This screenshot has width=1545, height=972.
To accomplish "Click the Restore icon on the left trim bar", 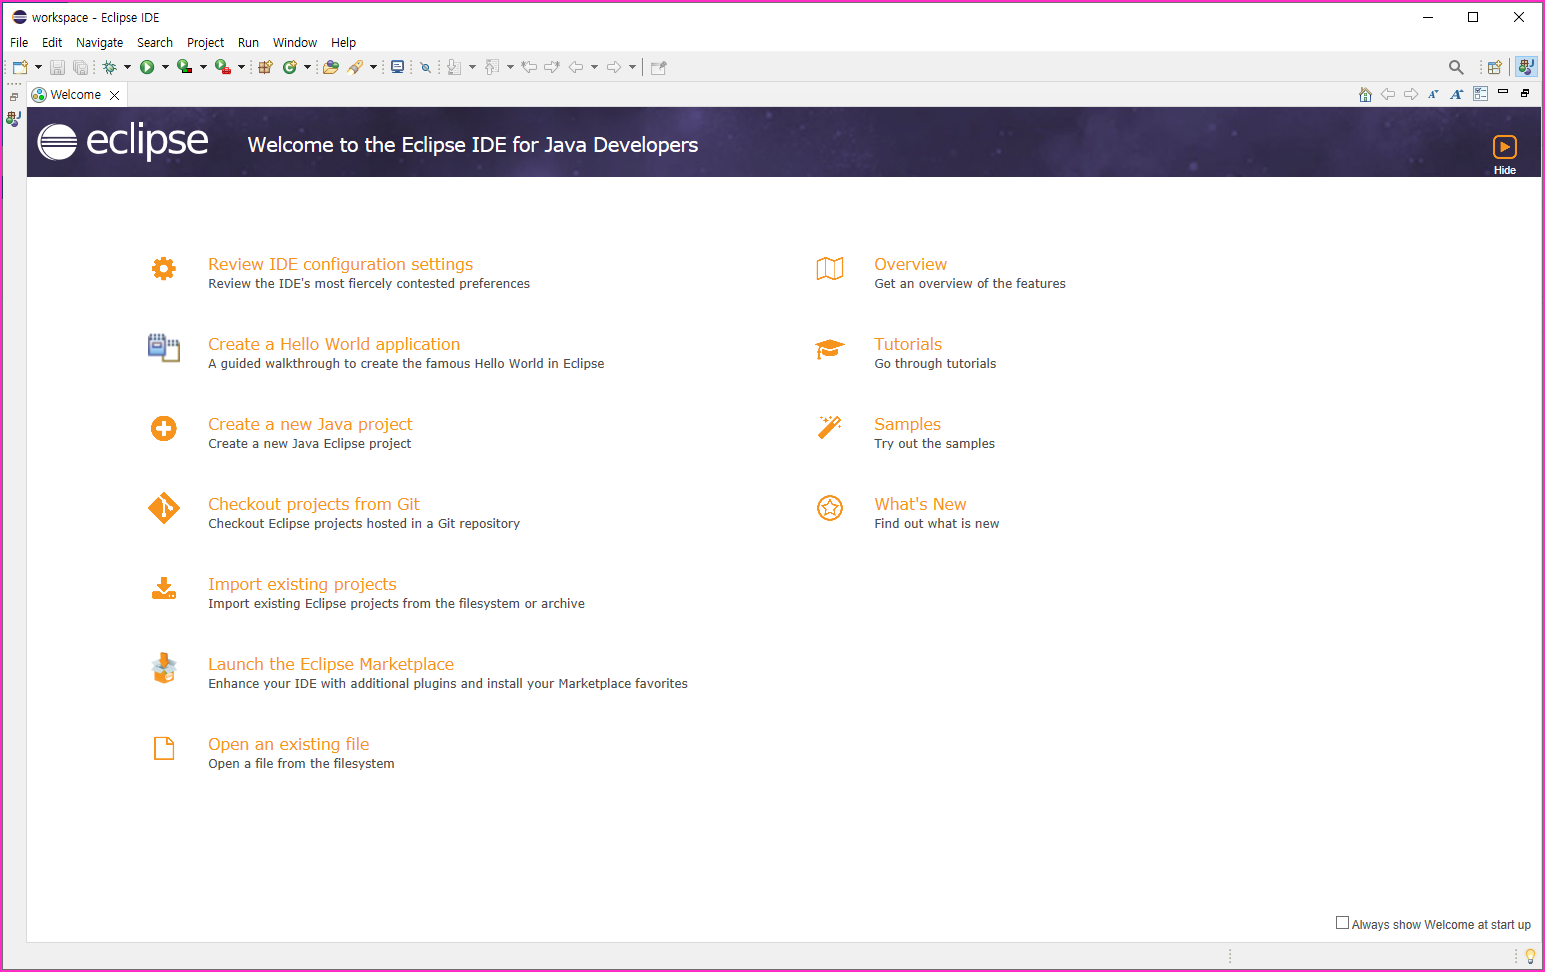I will coord(14,97).
